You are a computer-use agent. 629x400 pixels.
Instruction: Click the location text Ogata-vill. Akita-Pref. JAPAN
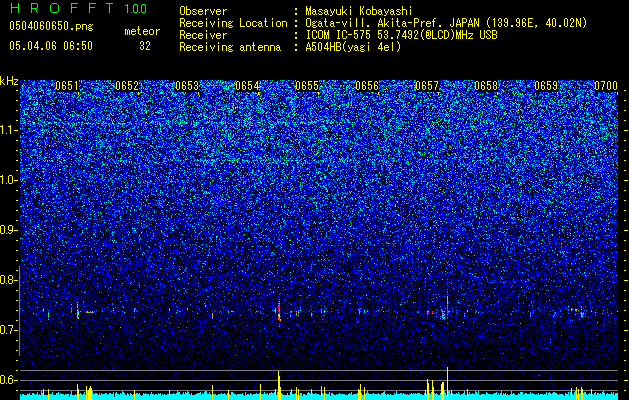[x=390, y=23]
